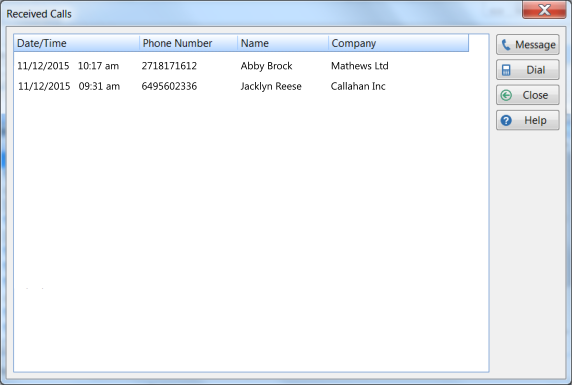Select the call from Abby Brock

266,66
